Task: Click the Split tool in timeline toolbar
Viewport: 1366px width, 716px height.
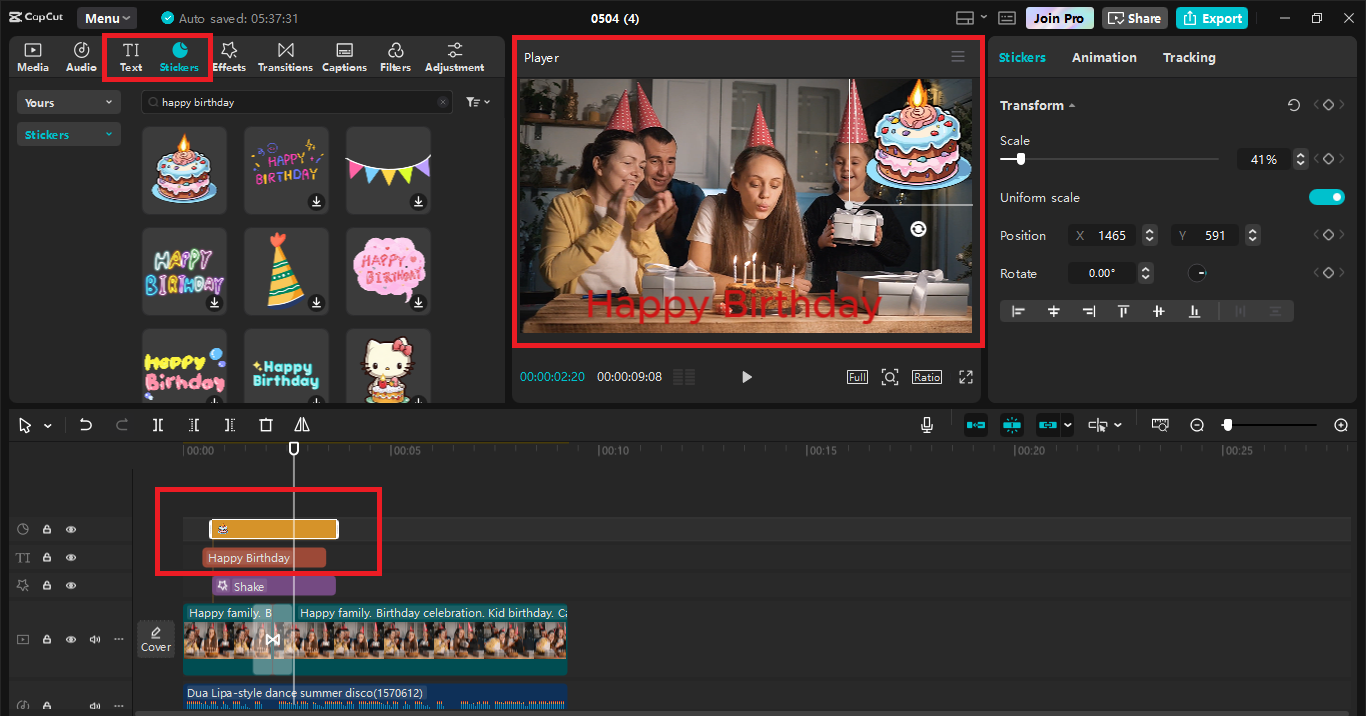Action: tap(158, 425)
